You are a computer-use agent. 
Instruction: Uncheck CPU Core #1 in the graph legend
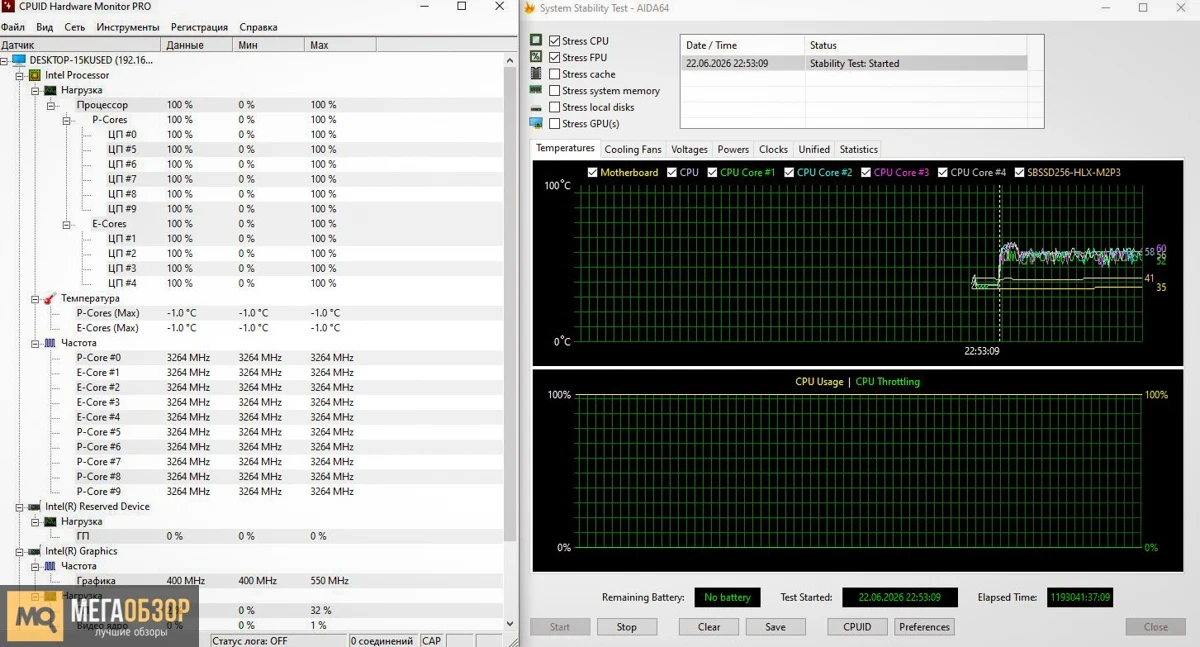[x=712, y=172]
